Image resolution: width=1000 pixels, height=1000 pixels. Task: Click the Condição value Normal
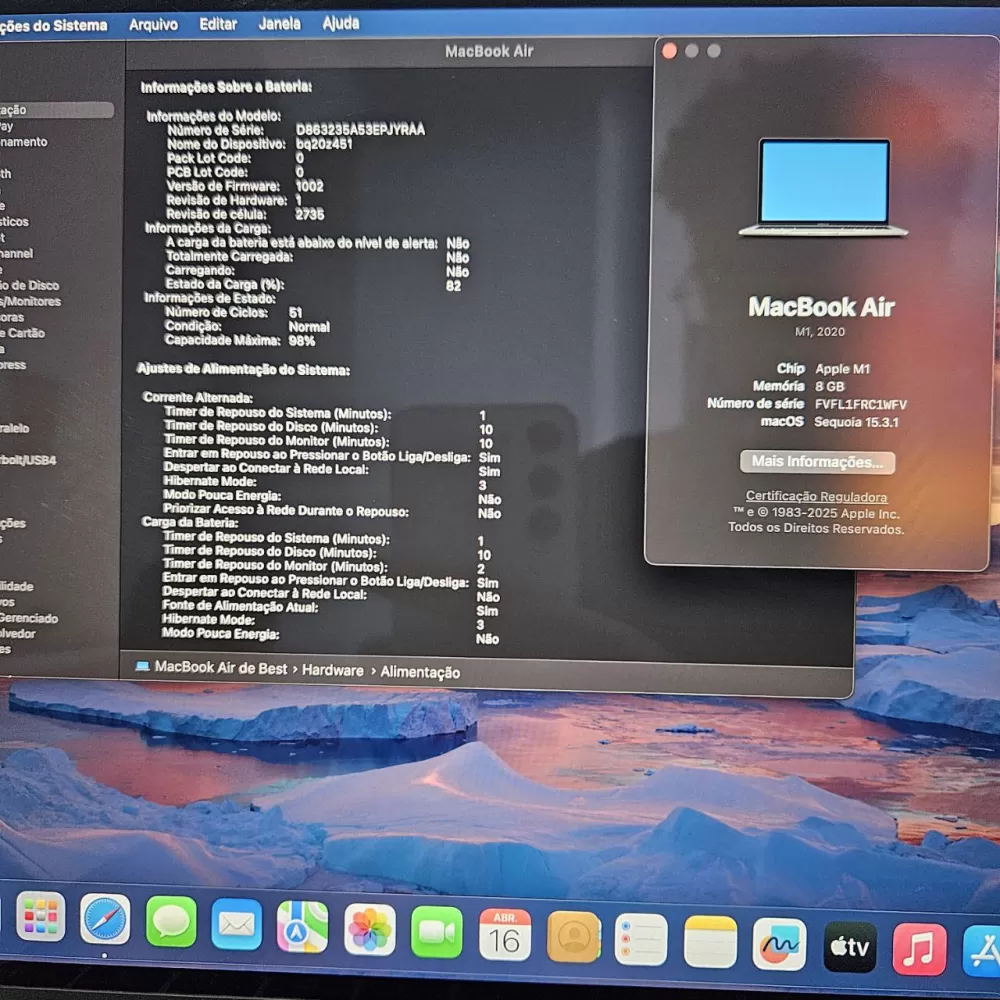pyautogui.click(x=309, y=327)
